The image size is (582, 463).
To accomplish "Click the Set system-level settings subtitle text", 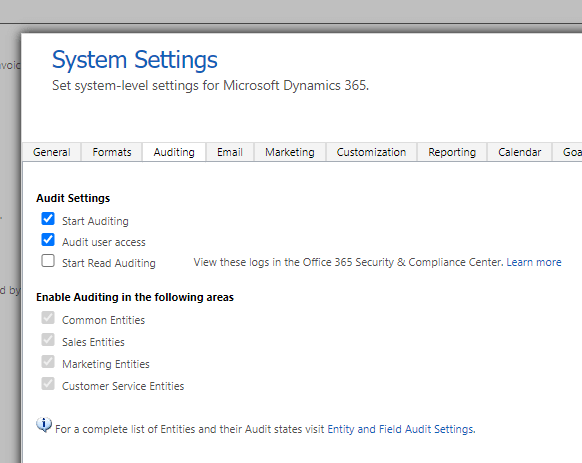I will point(210,86).
